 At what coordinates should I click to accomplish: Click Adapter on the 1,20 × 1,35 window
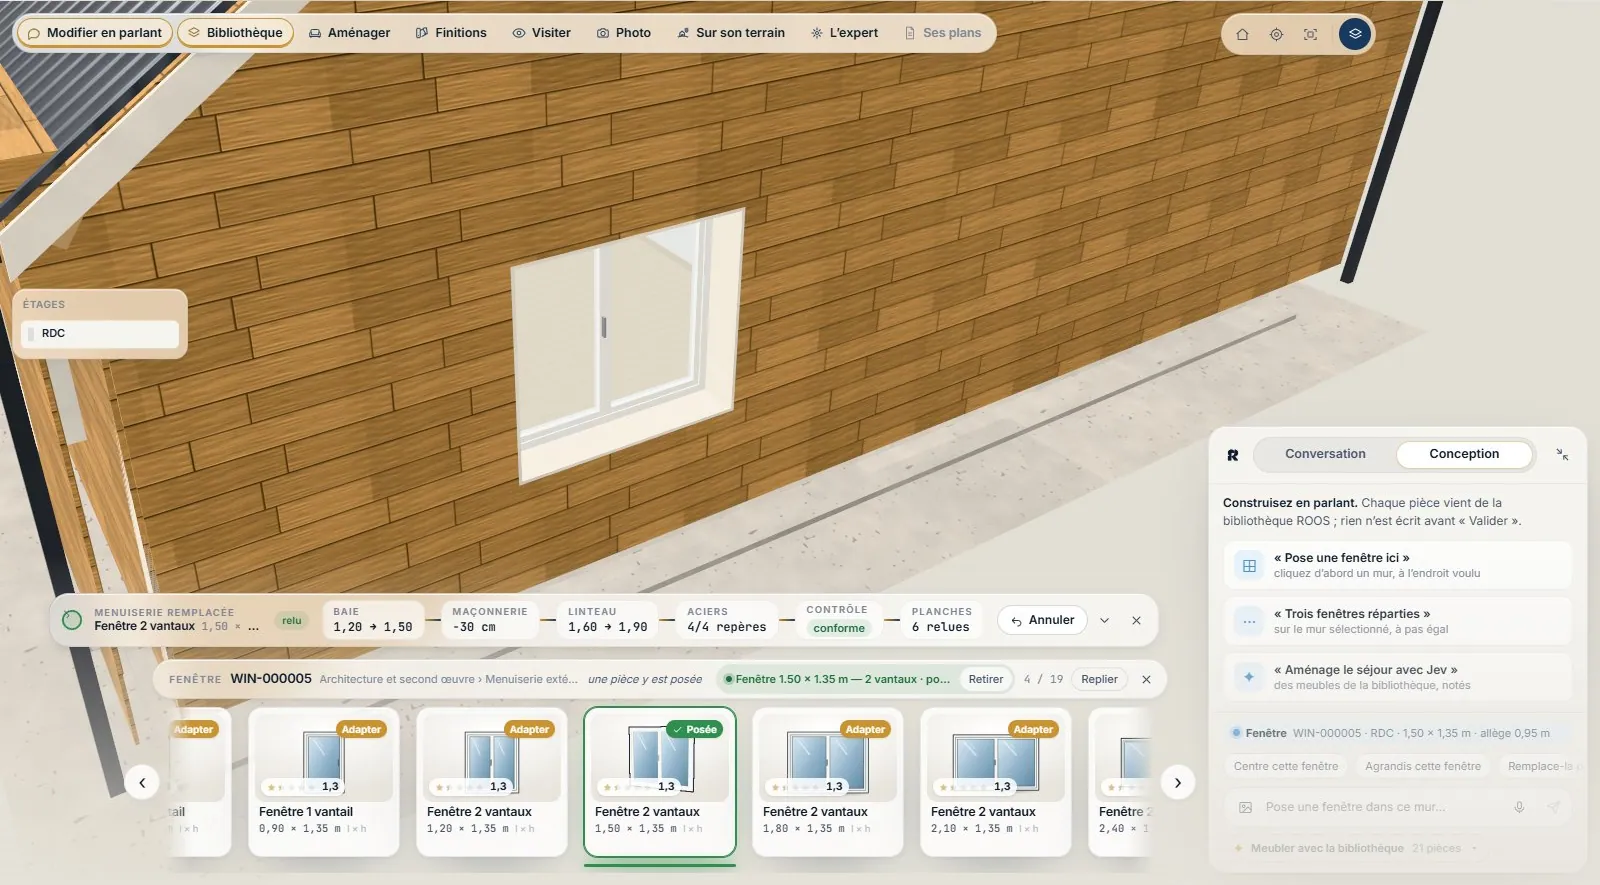(x=529, y=730)
